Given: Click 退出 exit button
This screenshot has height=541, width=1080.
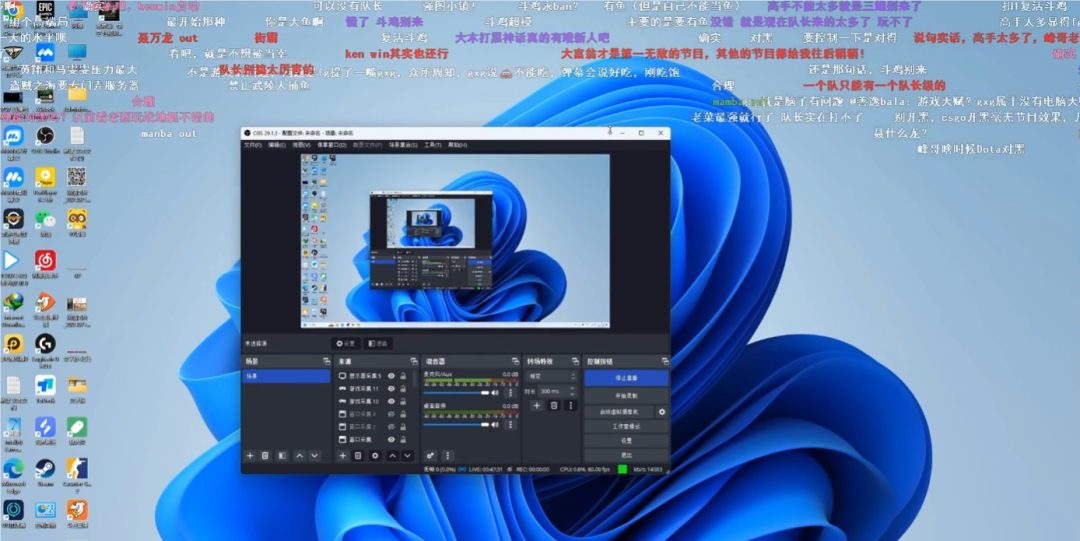Looking at the screenshot, I should pyautogui.click(x=626, y=456).
